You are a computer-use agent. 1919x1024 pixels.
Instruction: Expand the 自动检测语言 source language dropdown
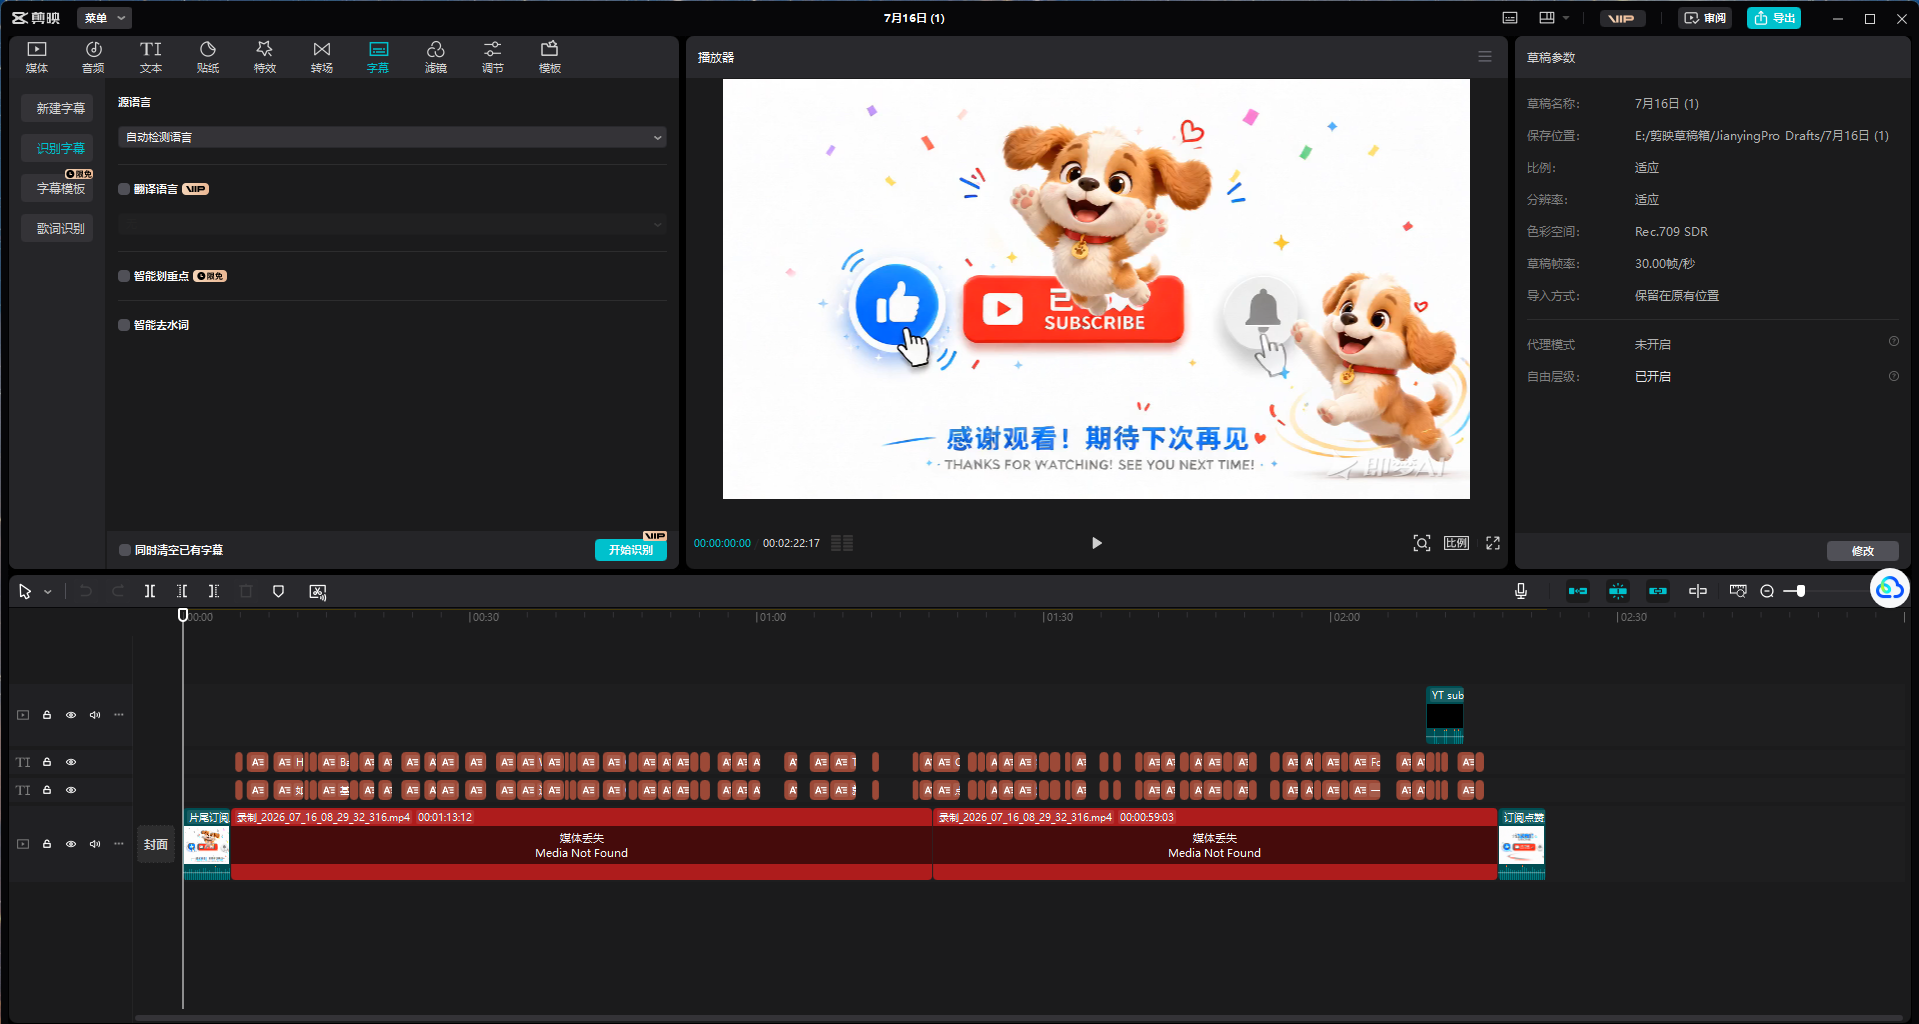(392, 137)
